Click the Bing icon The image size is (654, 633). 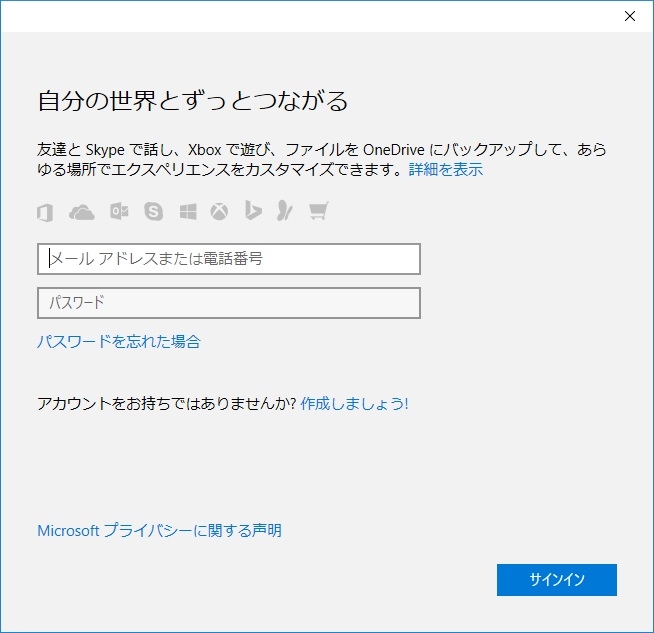pyautogui.click(x=254, y=212)
